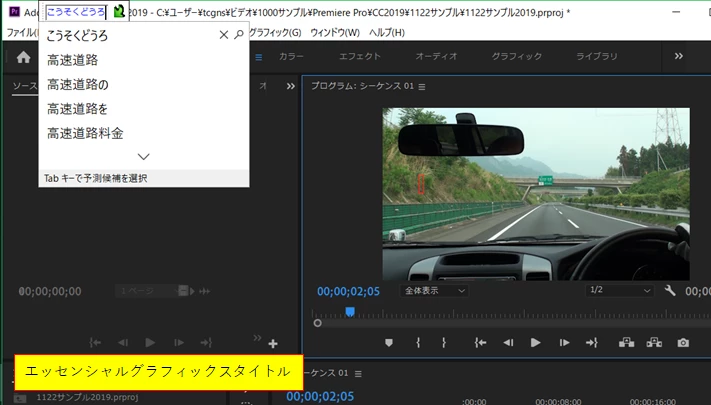Open the ウィンドウ(W) menu
The height and width of the screenshot is (405, 711).
tap(335, 33)
